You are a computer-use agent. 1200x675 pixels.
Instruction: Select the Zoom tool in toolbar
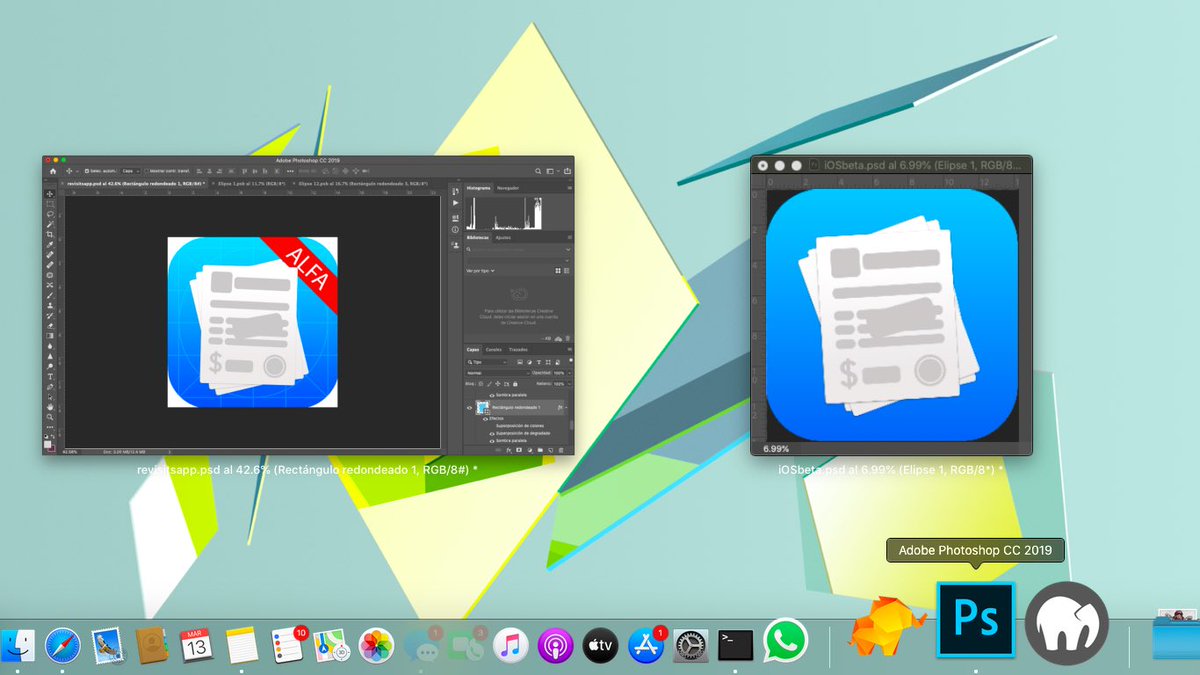click(x=50, y=417)
